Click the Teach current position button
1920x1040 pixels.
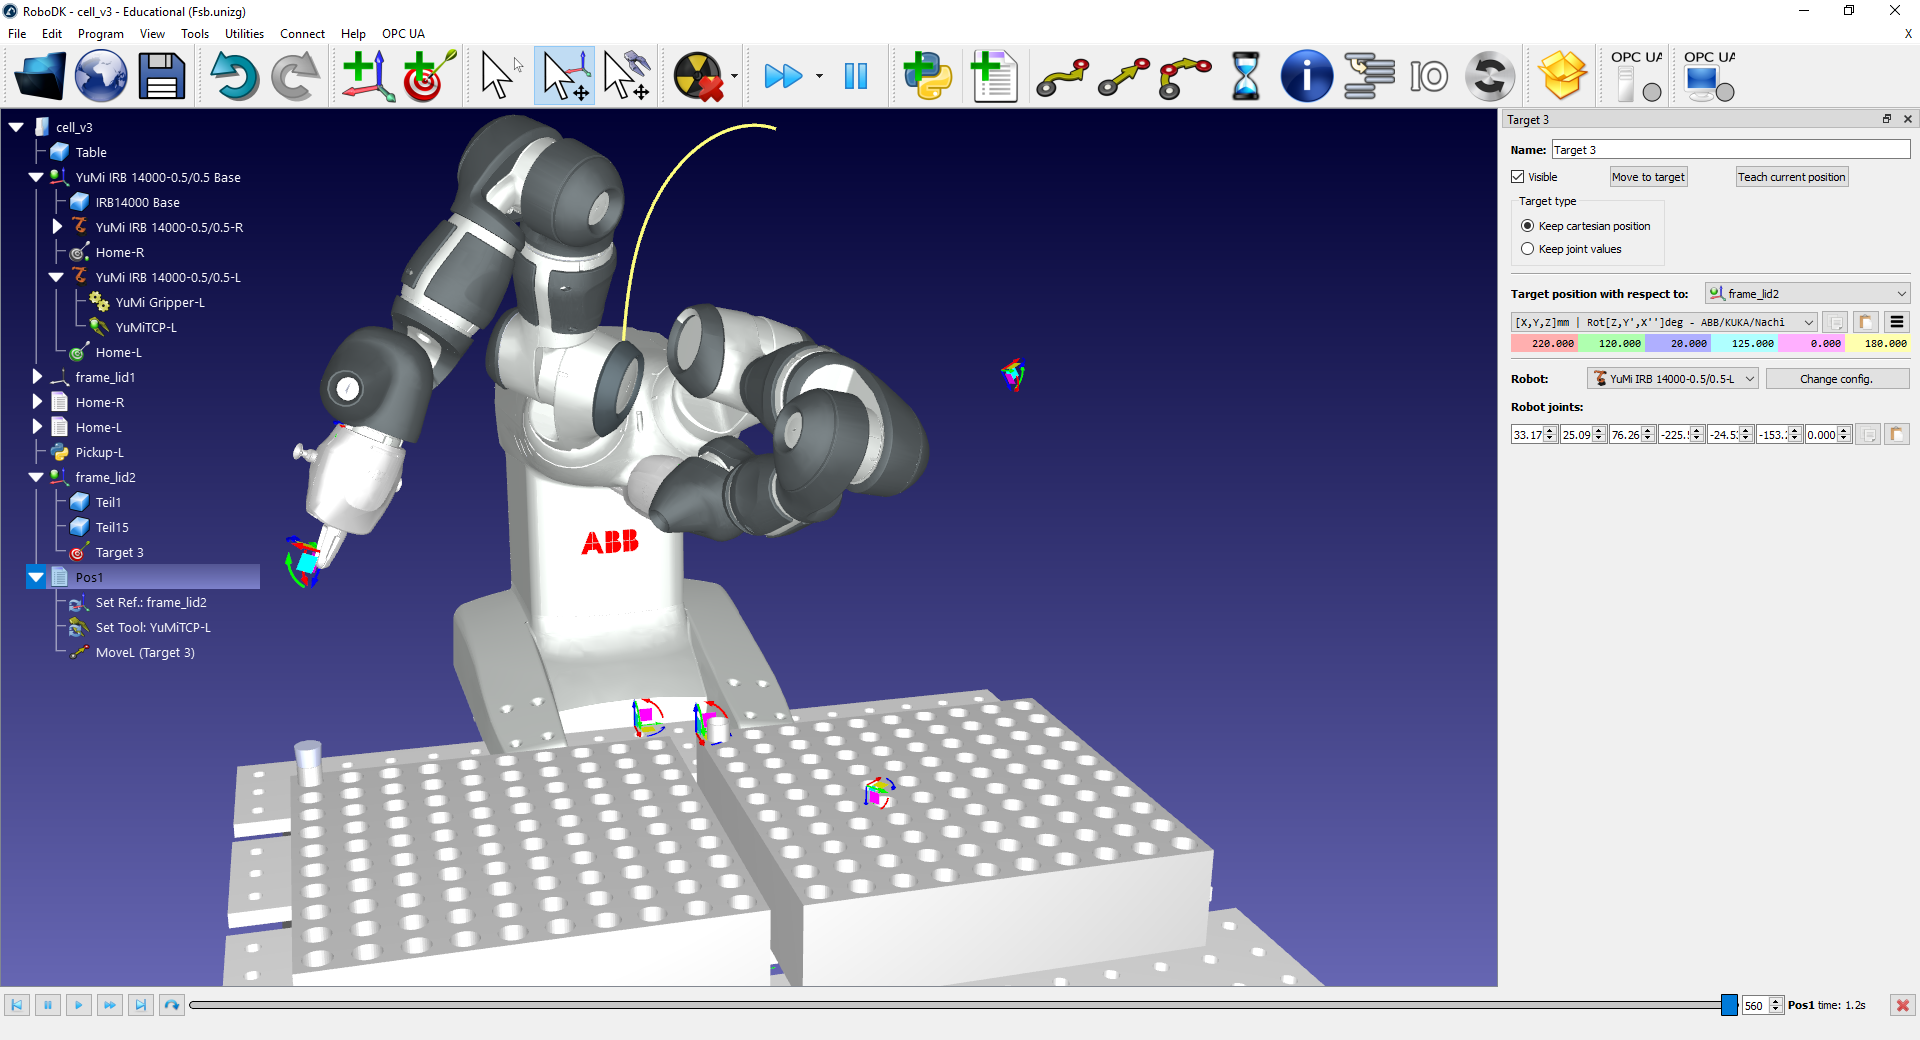[1791, 177]
